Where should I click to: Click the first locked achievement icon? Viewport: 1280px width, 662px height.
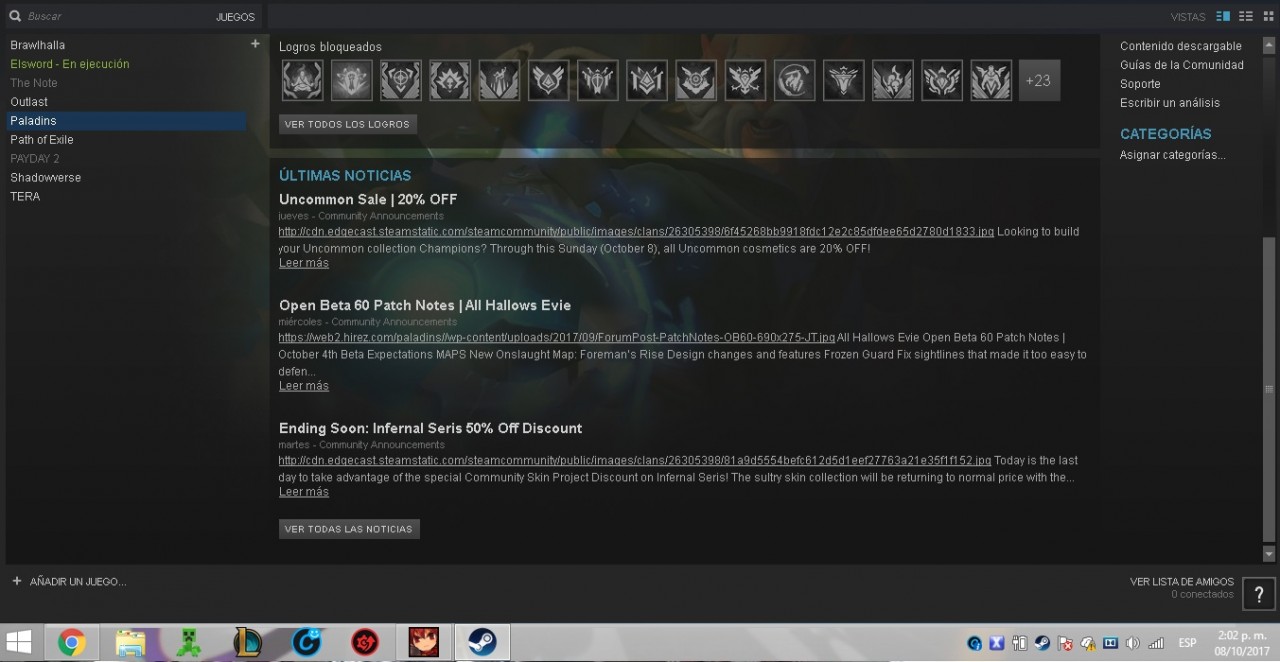click(x=302, y=80)
